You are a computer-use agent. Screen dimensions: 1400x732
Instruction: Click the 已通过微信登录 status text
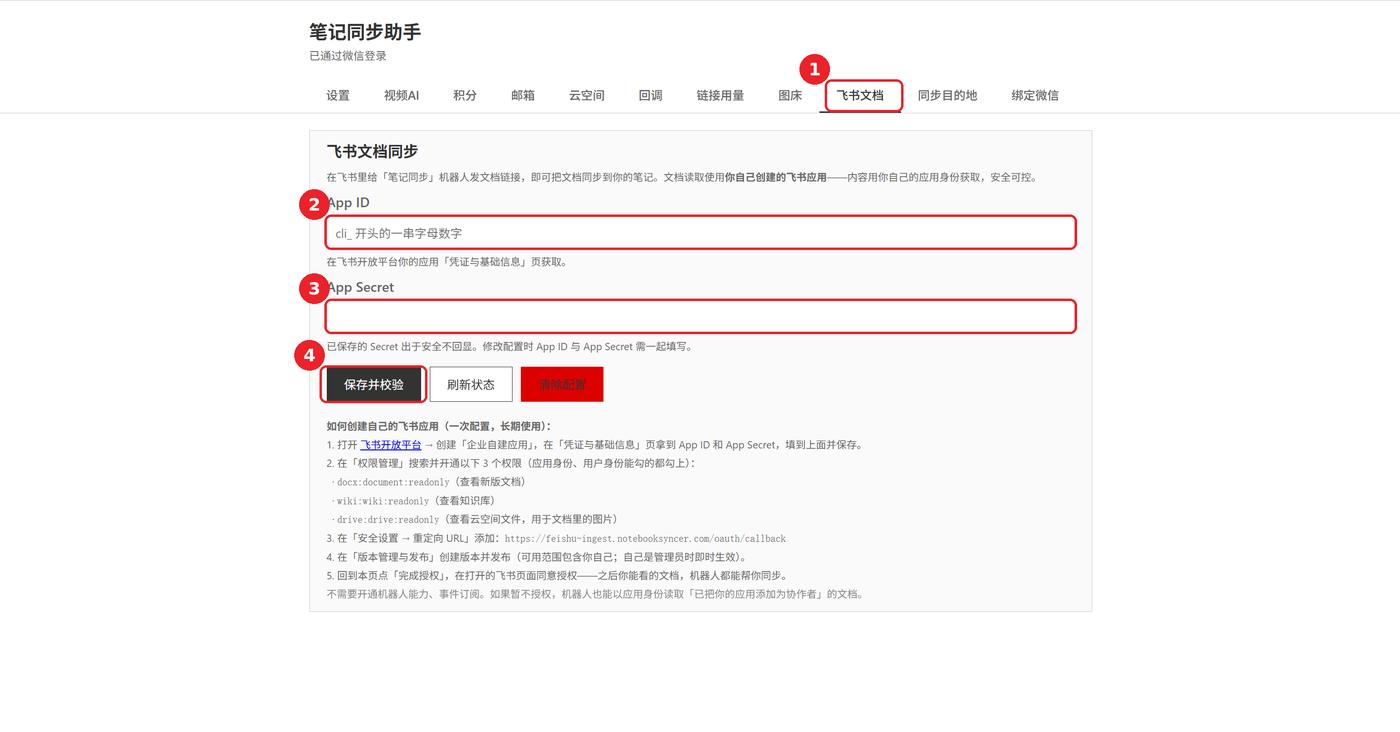point(348,56)
